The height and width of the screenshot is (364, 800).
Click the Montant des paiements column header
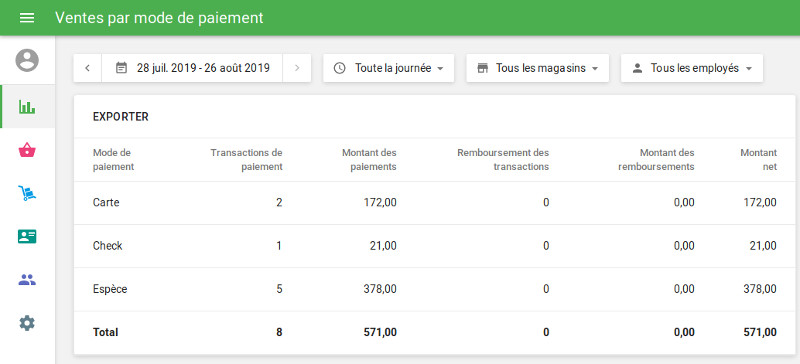pyautogui.click(x=369, y=159)
